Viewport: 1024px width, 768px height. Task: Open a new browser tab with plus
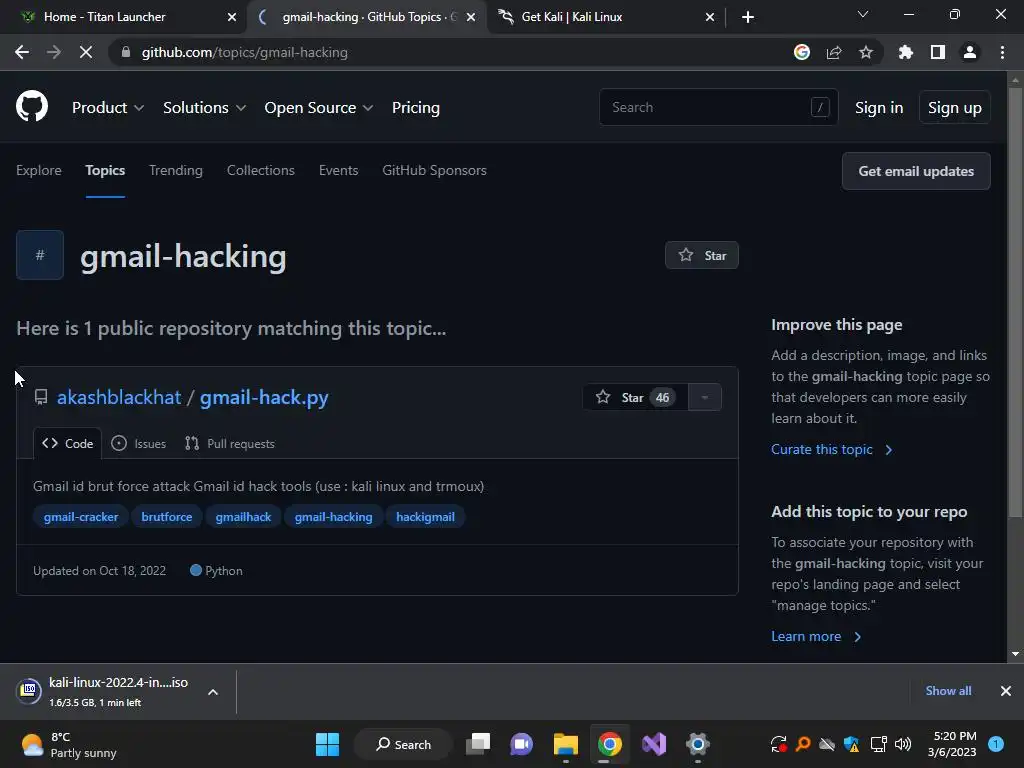[x=748, y=17]
